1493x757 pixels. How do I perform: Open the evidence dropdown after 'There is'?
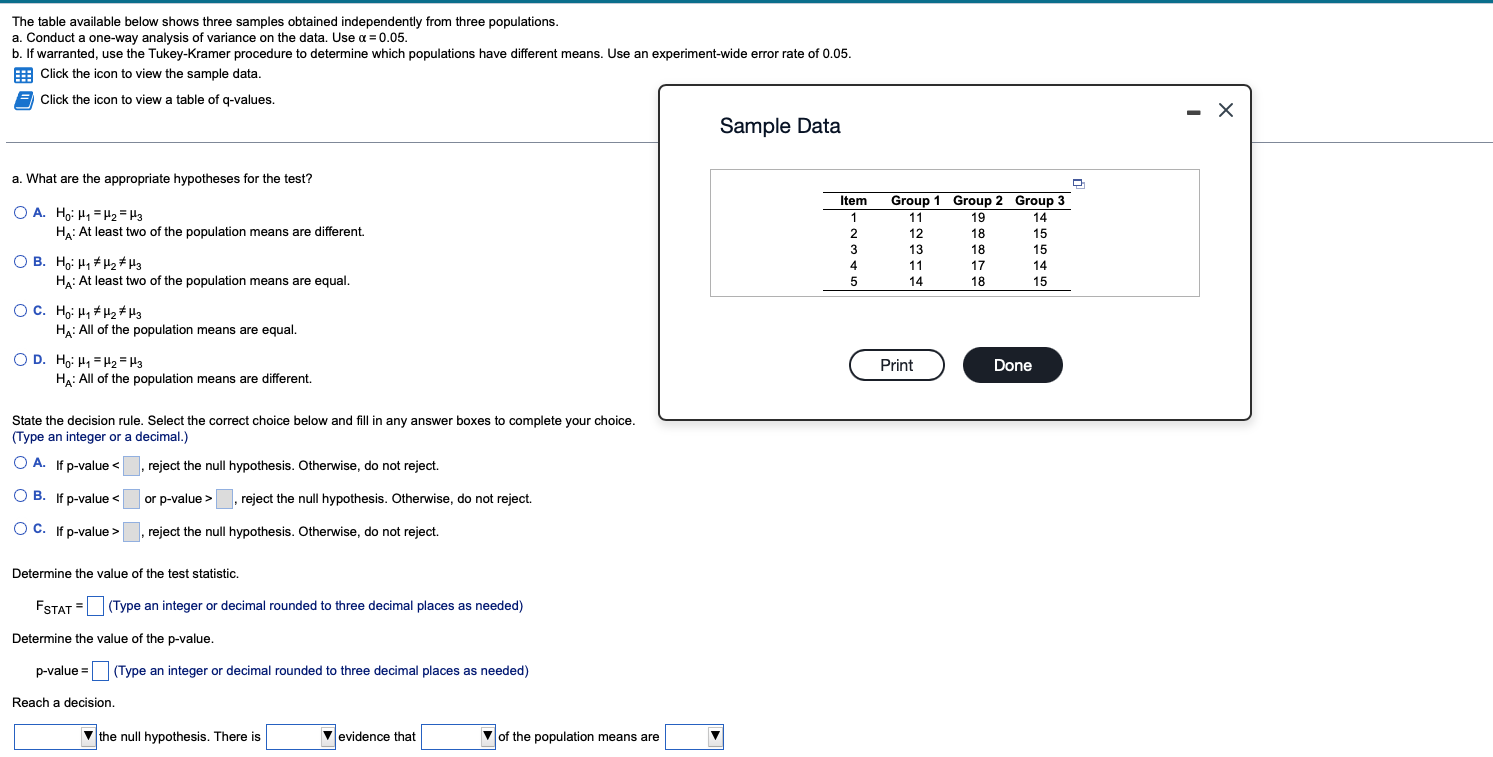tap(300, 736)
